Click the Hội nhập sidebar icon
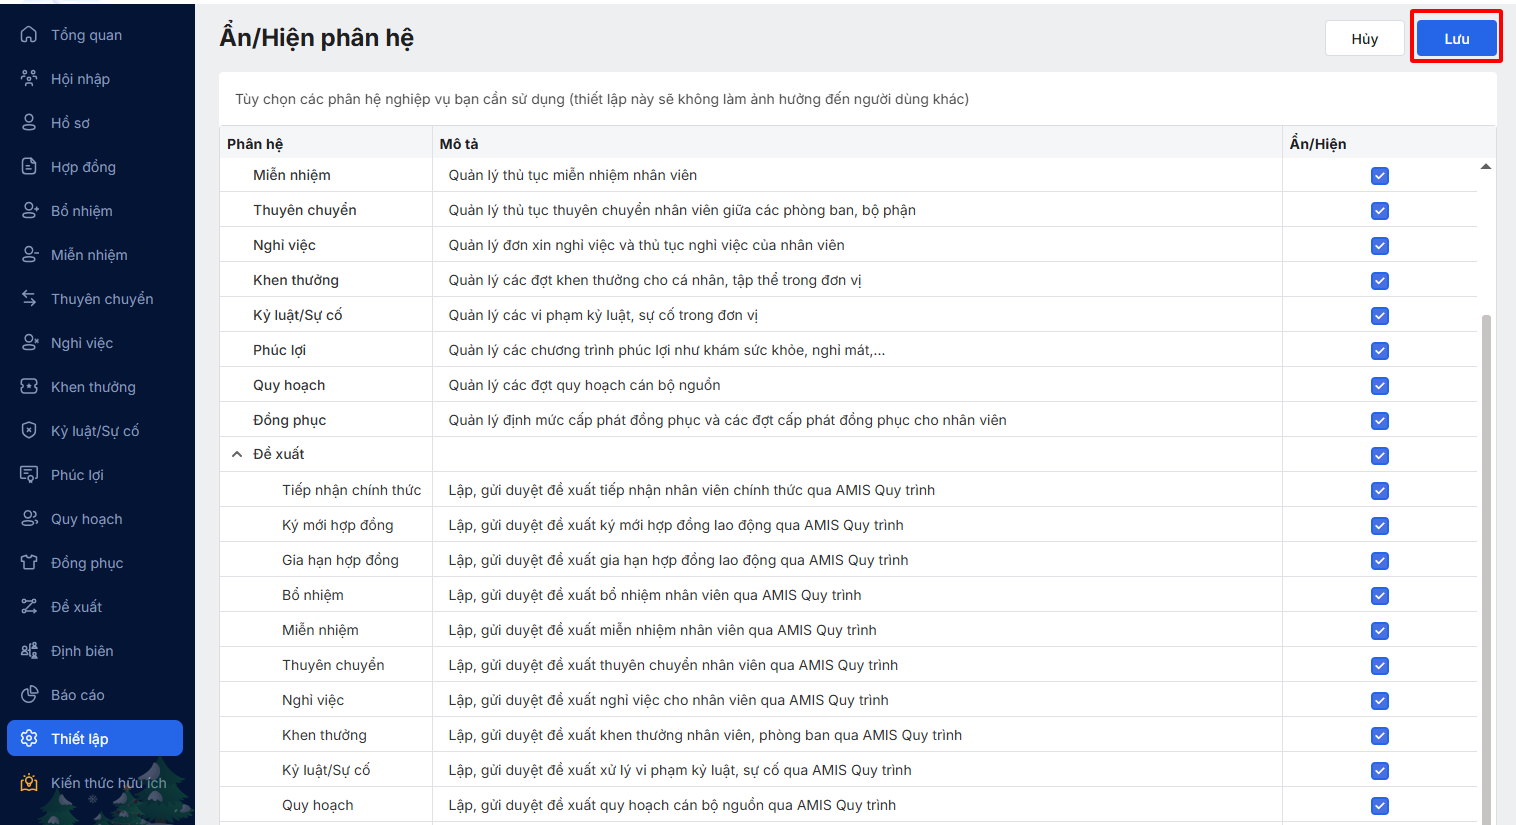1516x825 pixels. (x=29, y=79)
